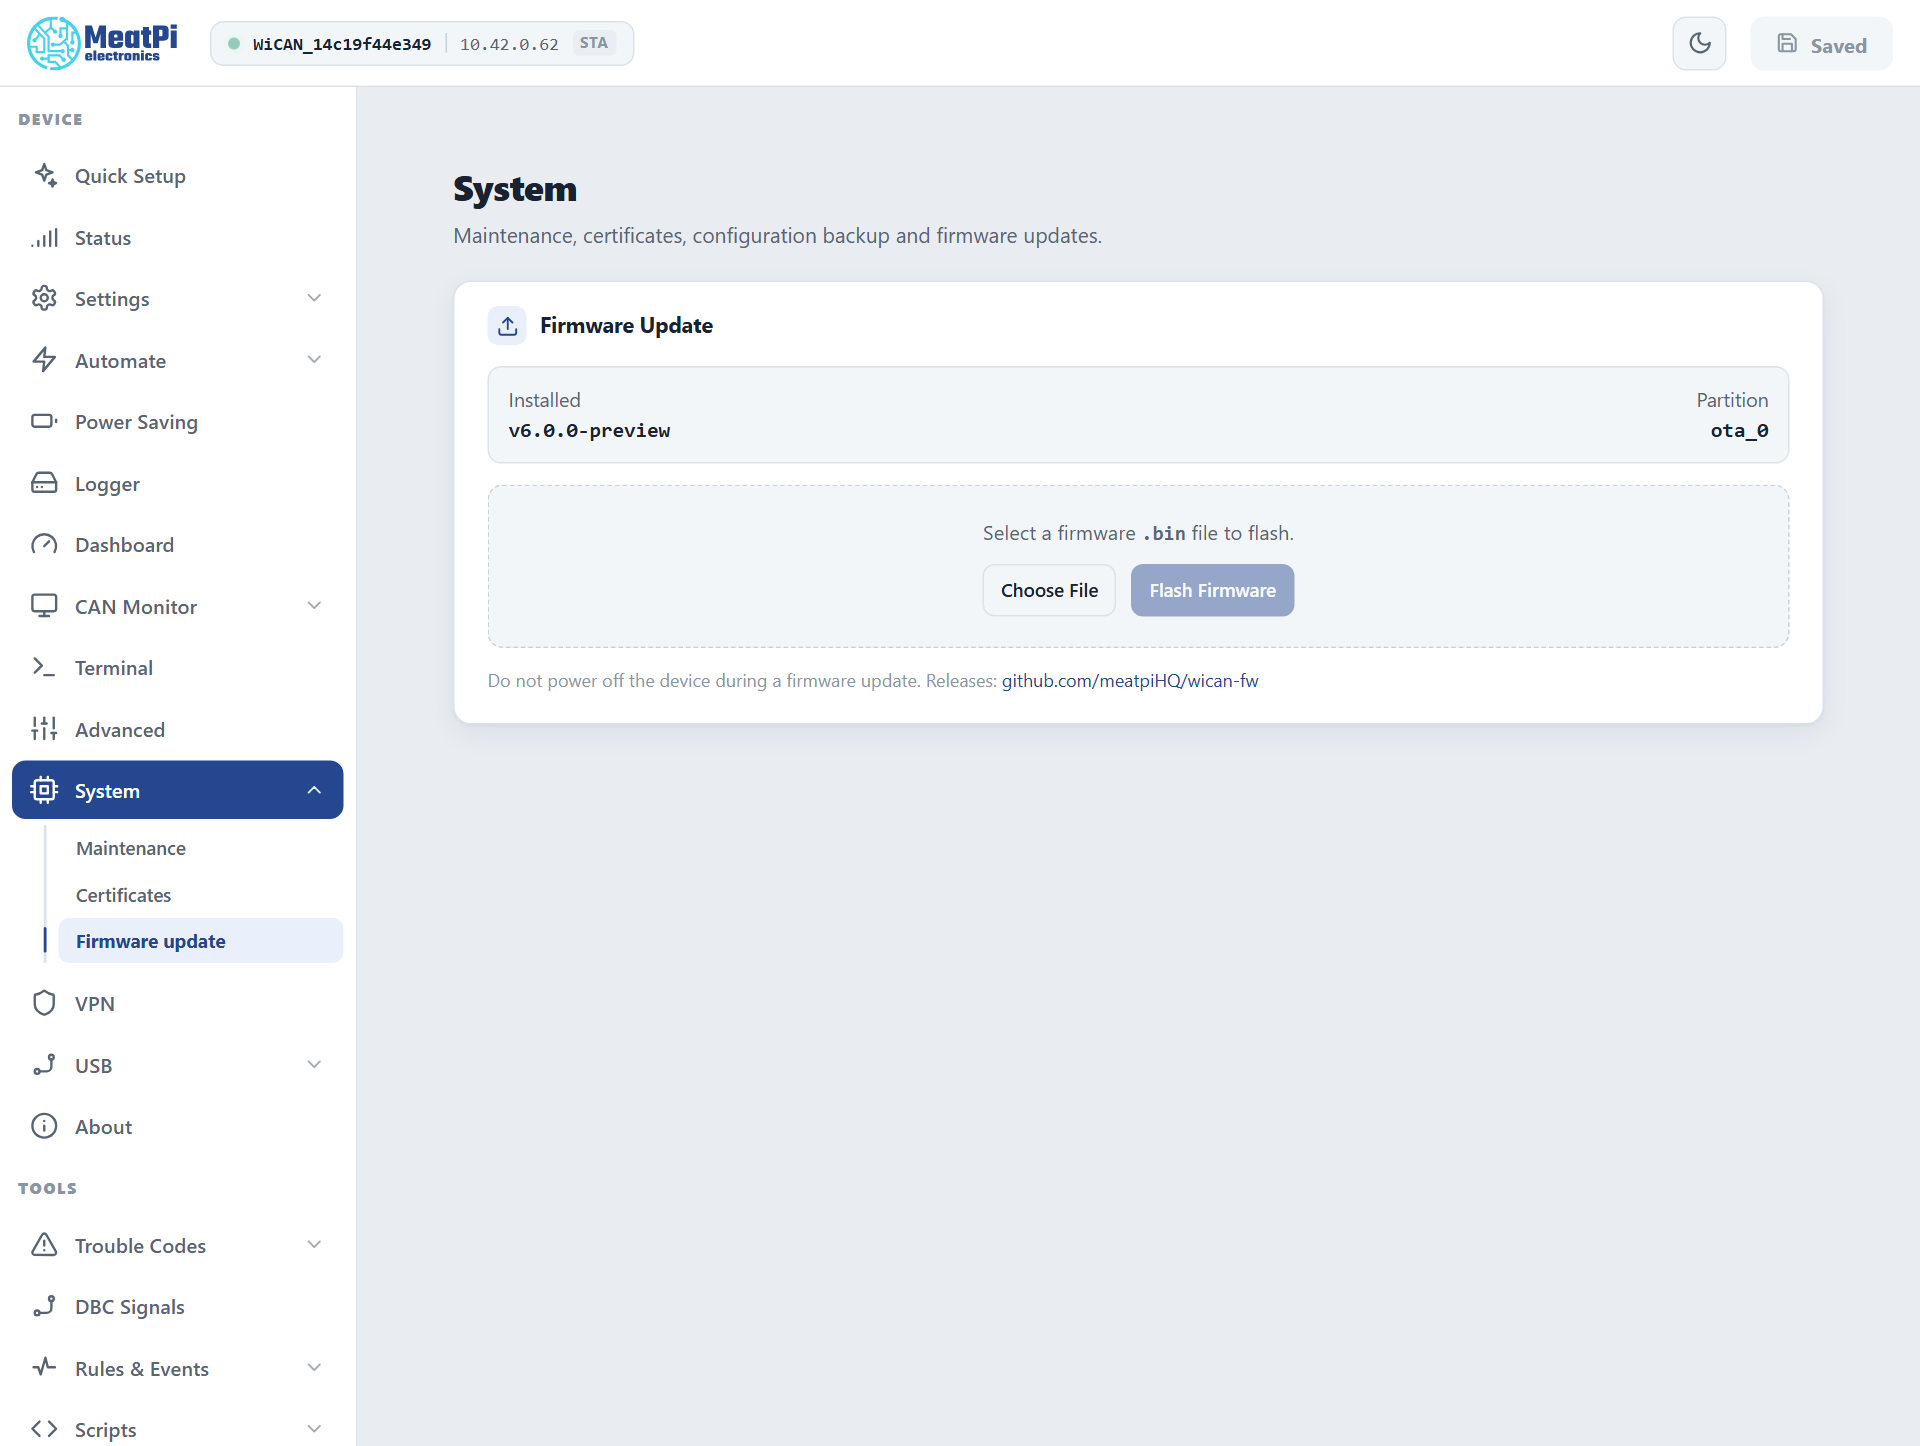Click the Advanced sliders icon
The width and height of the screenshot is (1920, 1446).
(x=45, y=729)
